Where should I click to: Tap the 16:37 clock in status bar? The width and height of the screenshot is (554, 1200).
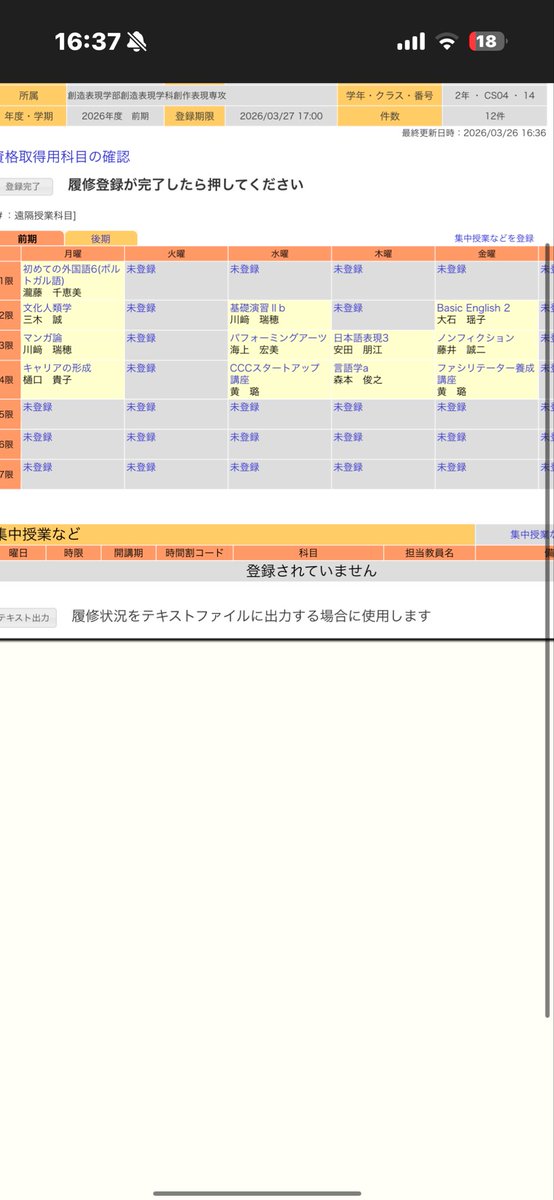coord(87,42)
